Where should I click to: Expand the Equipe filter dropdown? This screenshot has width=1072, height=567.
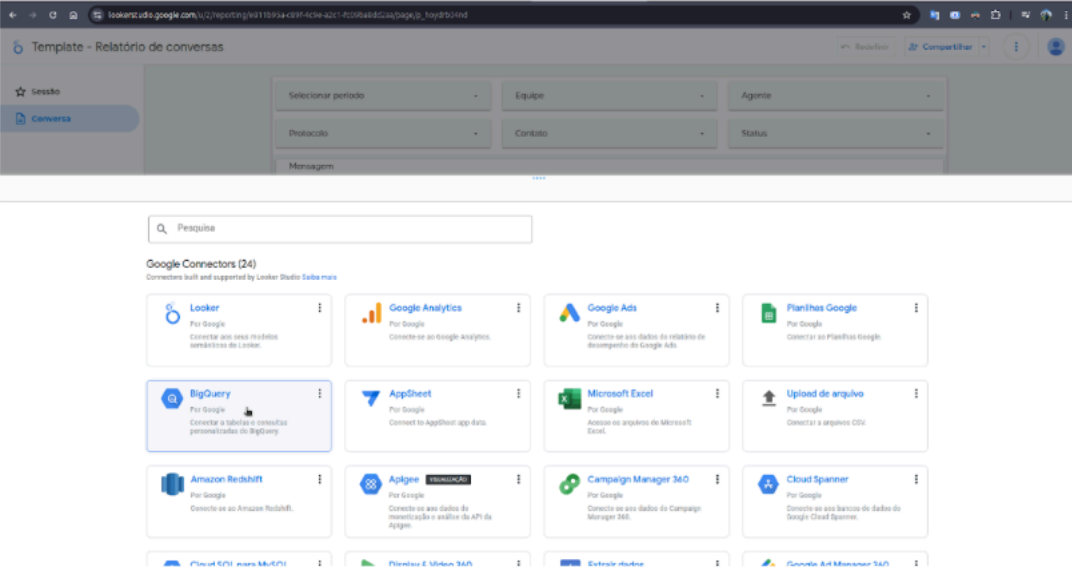point(609,96)
